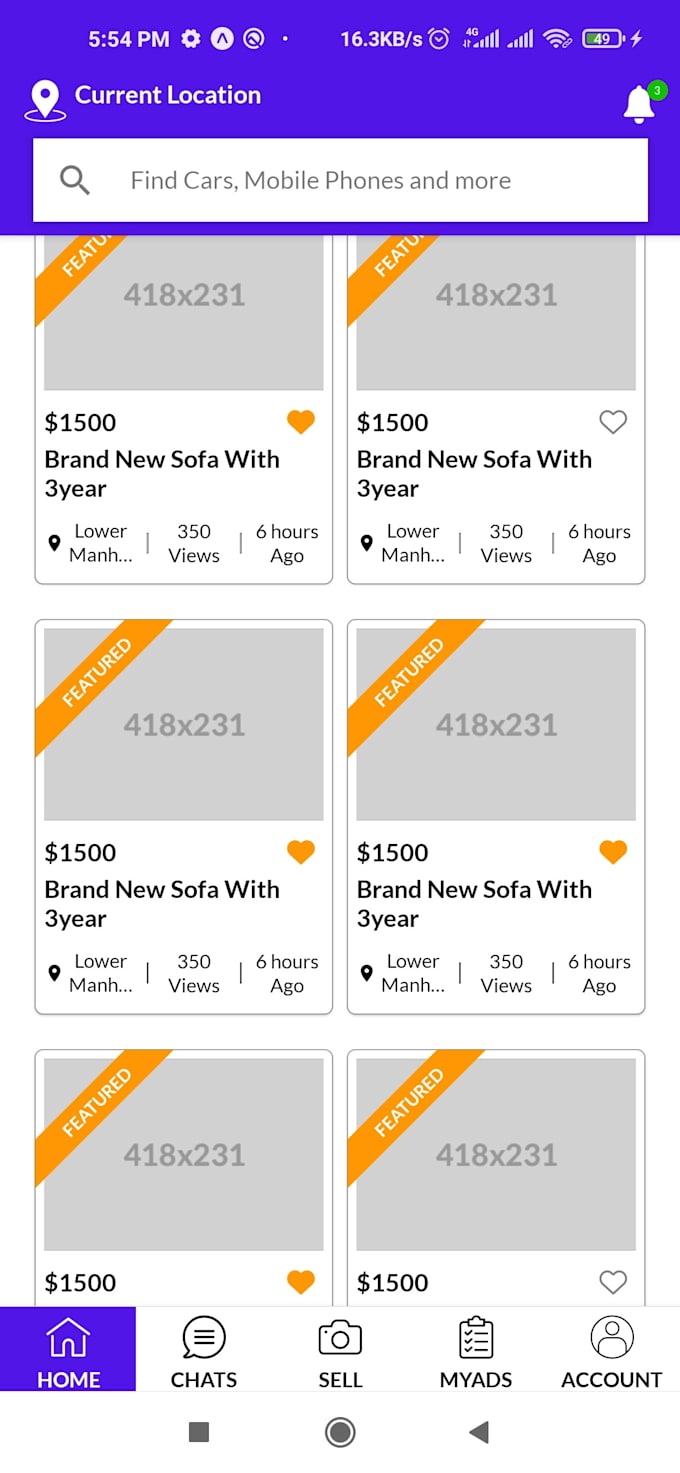The image size is (680, 1473).
Task: Open Account profile icon
Action: pos(611,1337)
